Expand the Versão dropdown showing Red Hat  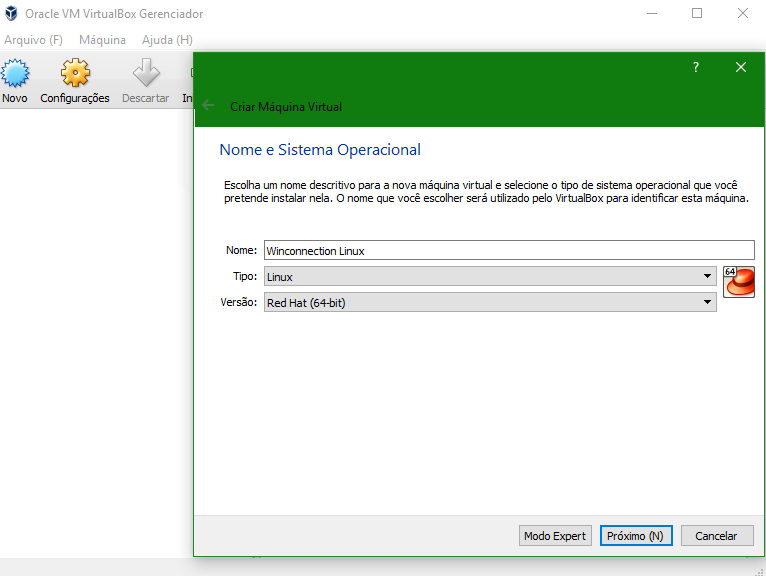[489, 302]
